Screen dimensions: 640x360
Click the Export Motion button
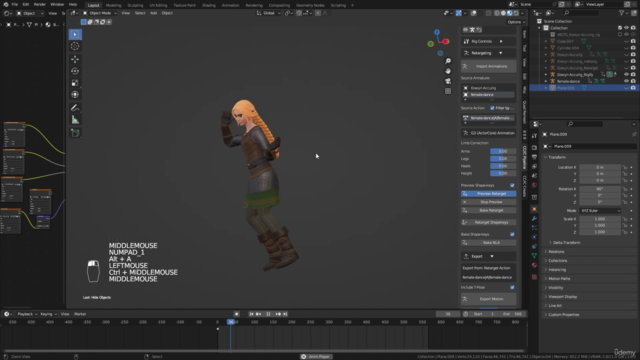pos(489,299)
